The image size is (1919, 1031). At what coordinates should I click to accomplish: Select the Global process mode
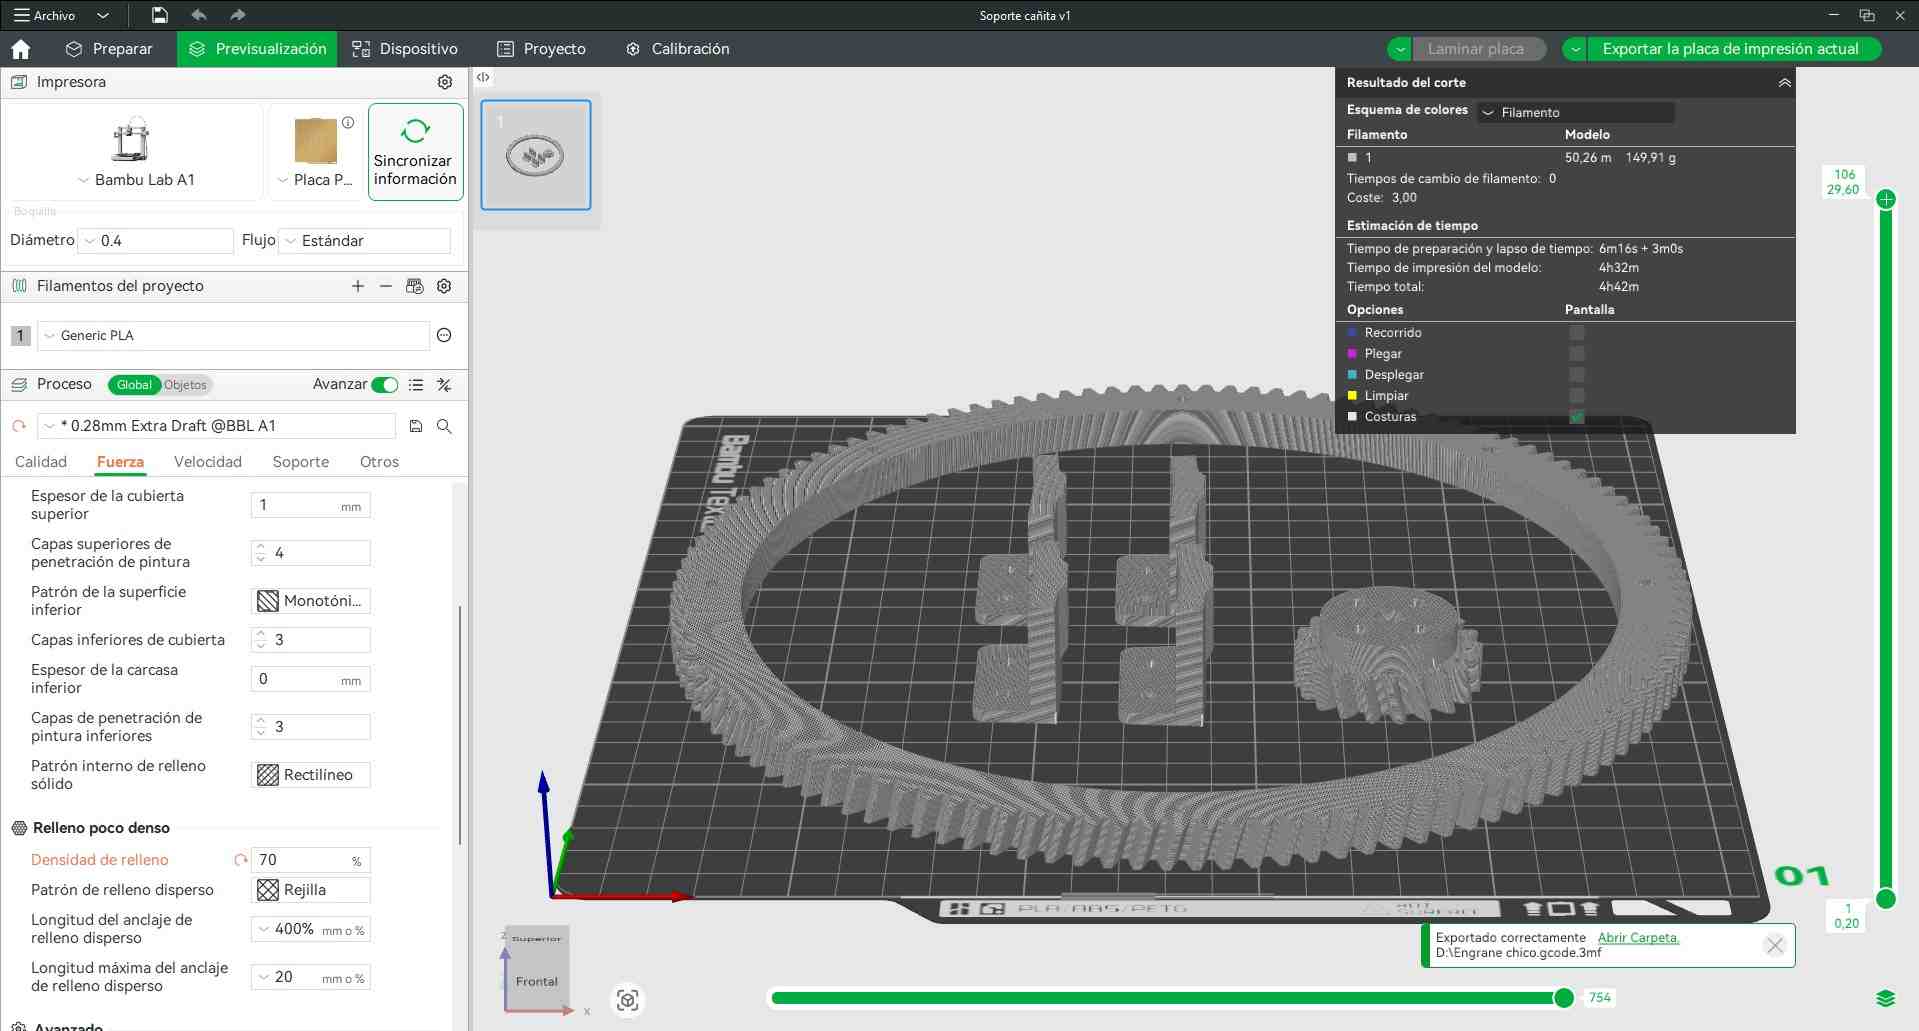tap(134, 385)
